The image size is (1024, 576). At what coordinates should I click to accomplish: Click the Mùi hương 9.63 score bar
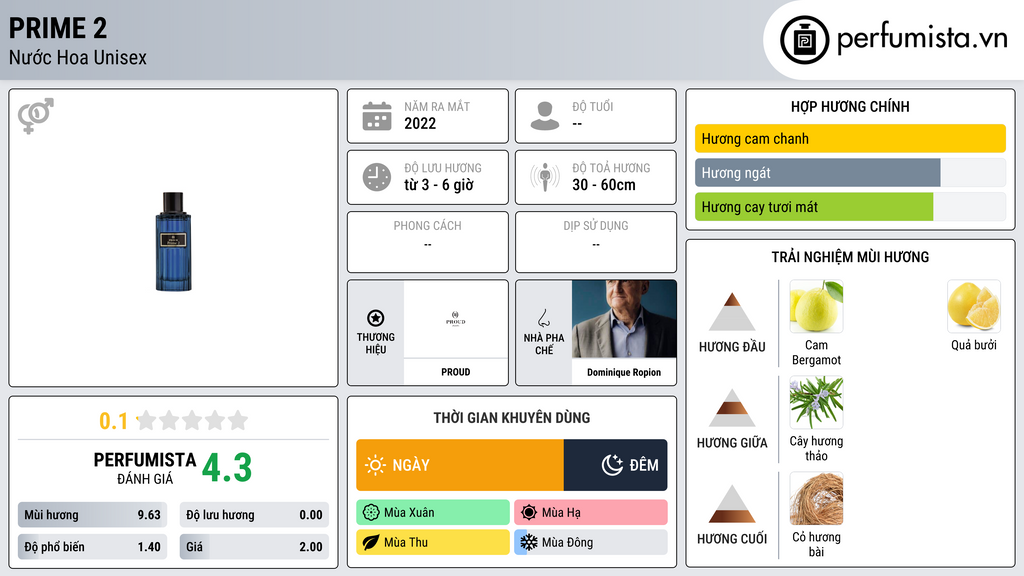(93, 515)
